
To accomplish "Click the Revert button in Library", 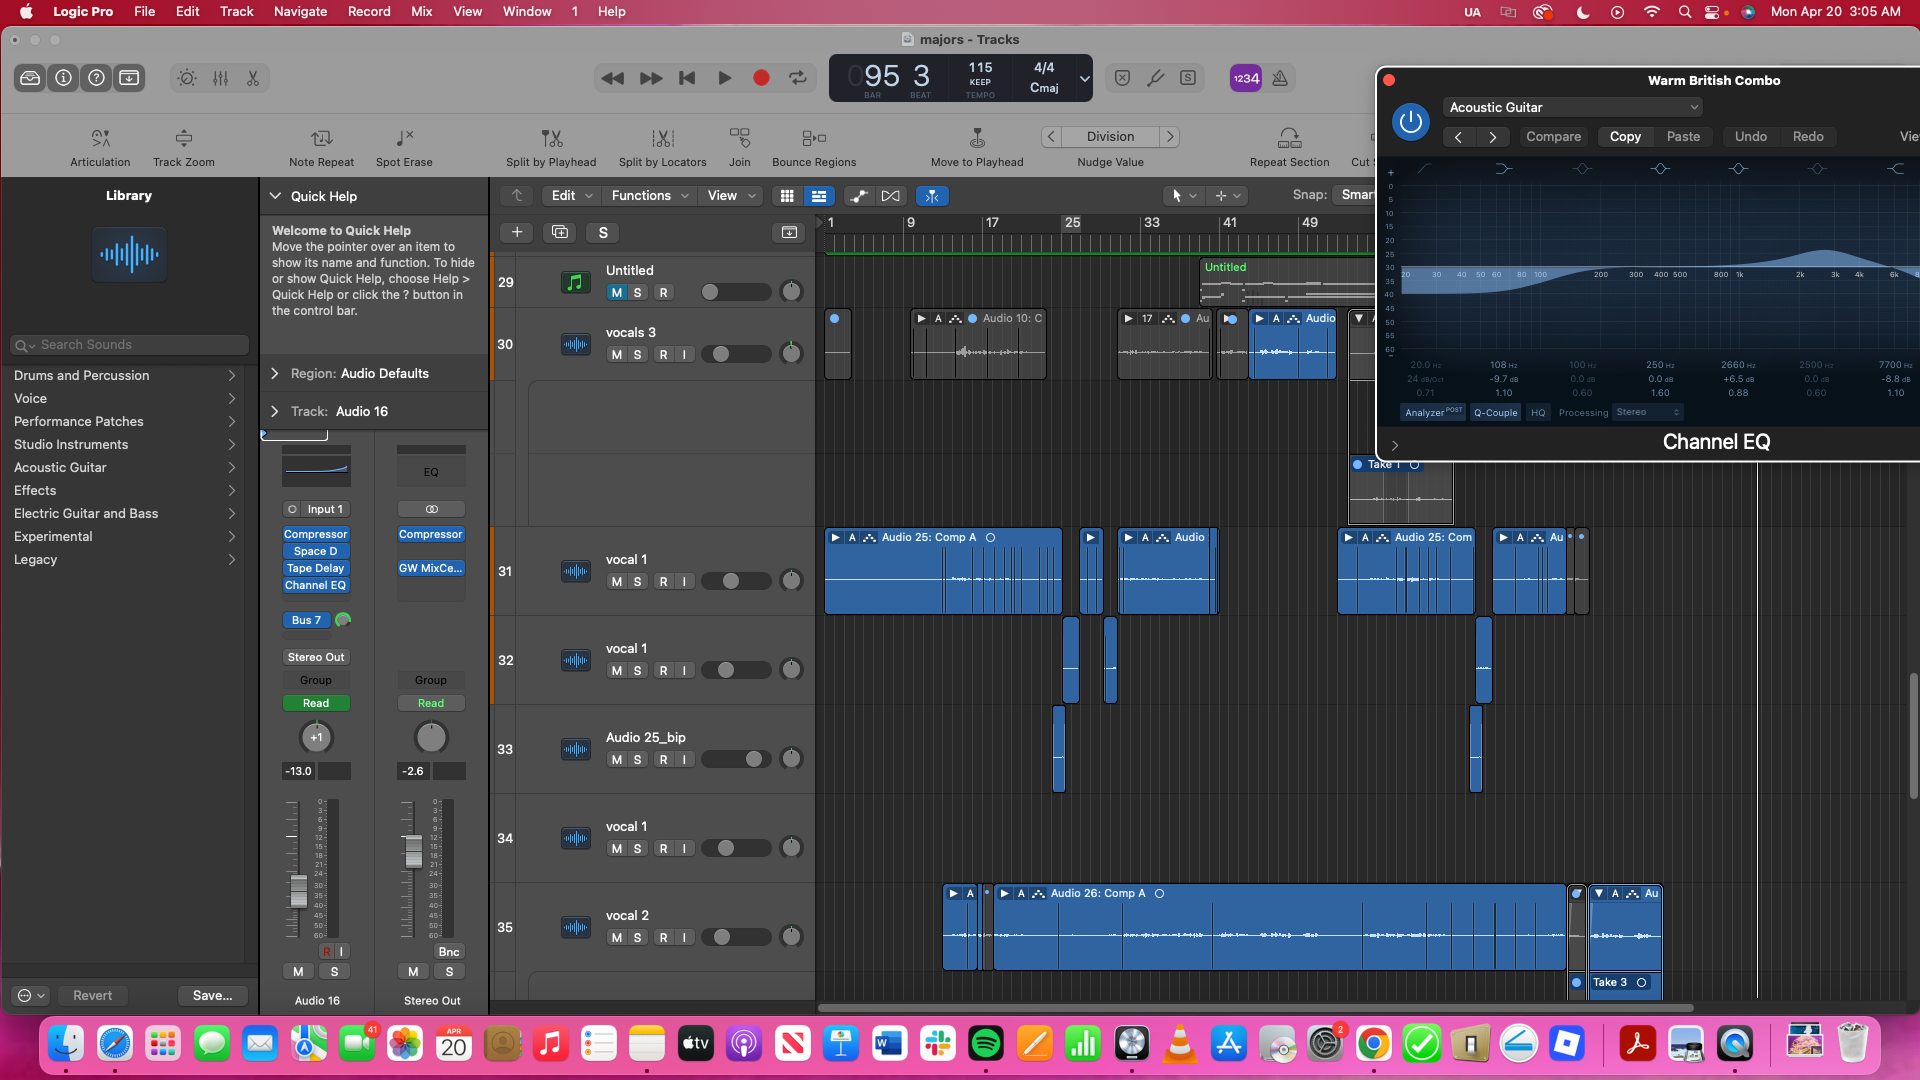I will pos(92,996).
